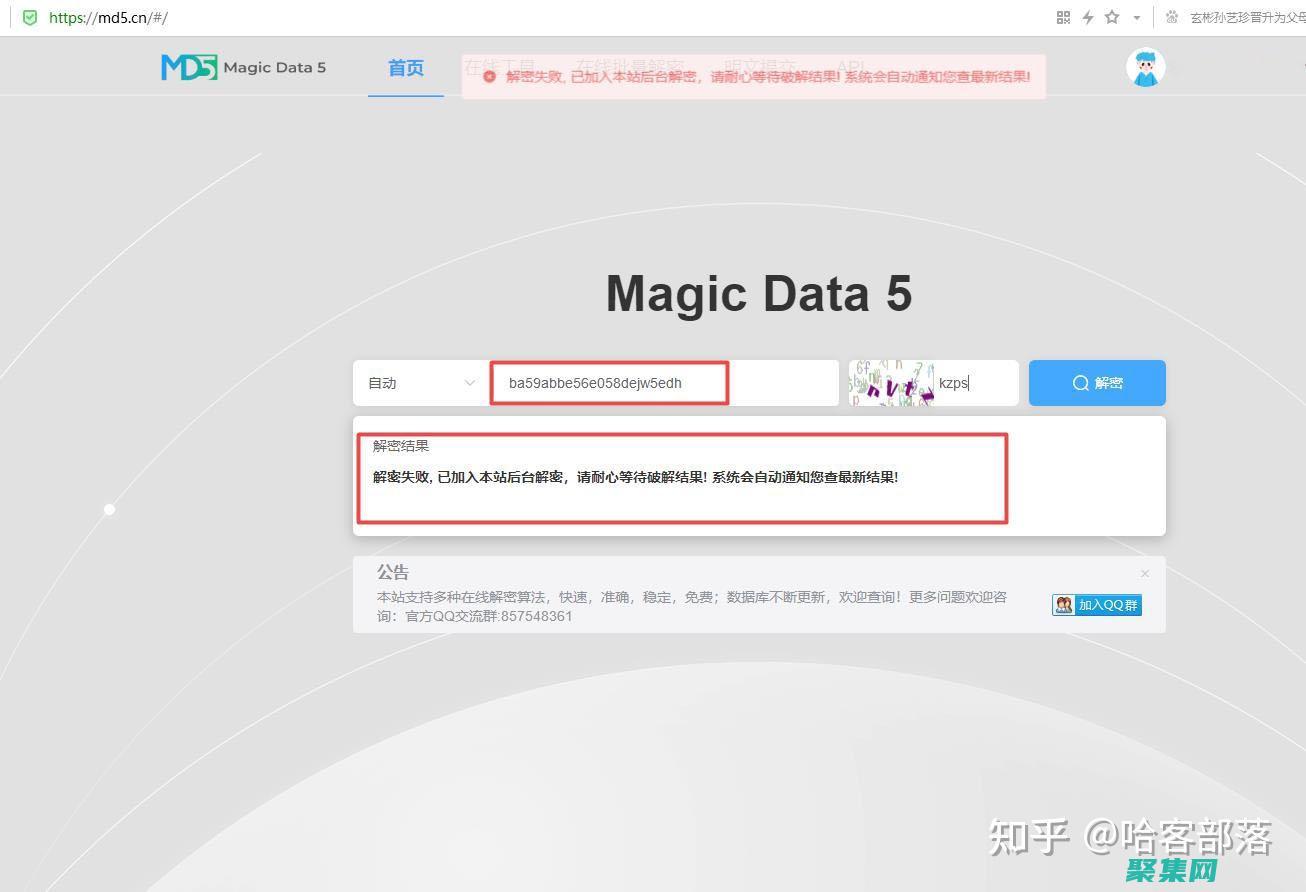Image resolution: width=1306 pixels, height=892 pixels.
Task: Click the green security shield icon
Action: 30,17
